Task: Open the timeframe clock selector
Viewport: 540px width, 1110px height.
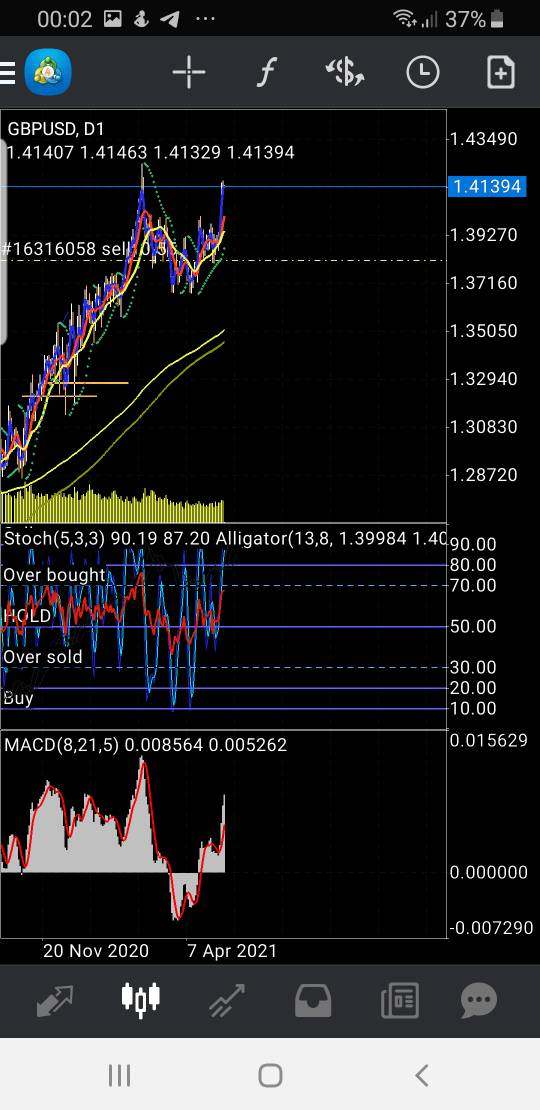Action: 423,72
